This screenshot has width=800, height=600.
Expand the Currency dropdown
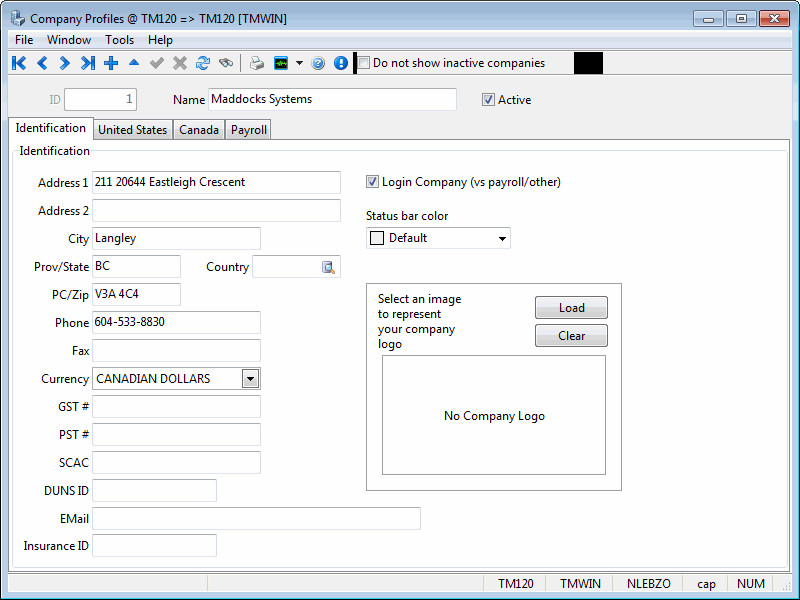[251, 379]
